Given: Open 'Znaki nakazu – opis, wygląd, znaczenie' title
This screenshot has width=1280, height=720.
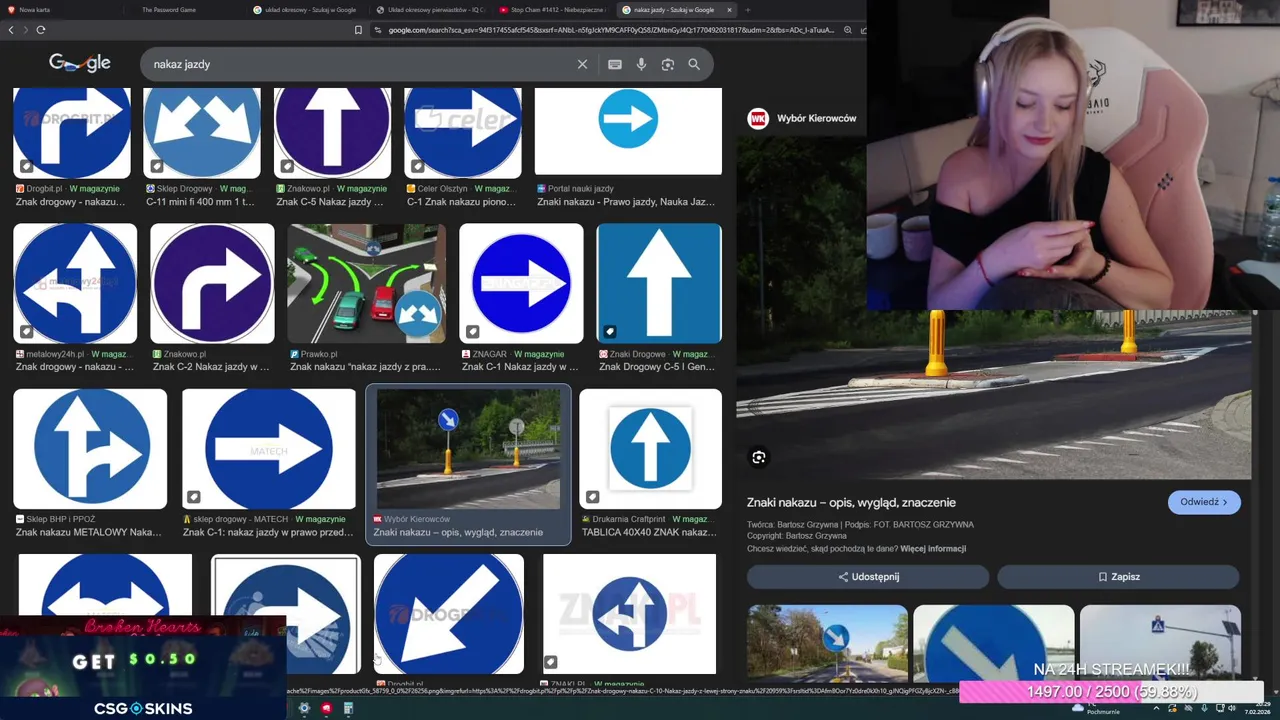Looking at the screenshot, I should point(851,503).
